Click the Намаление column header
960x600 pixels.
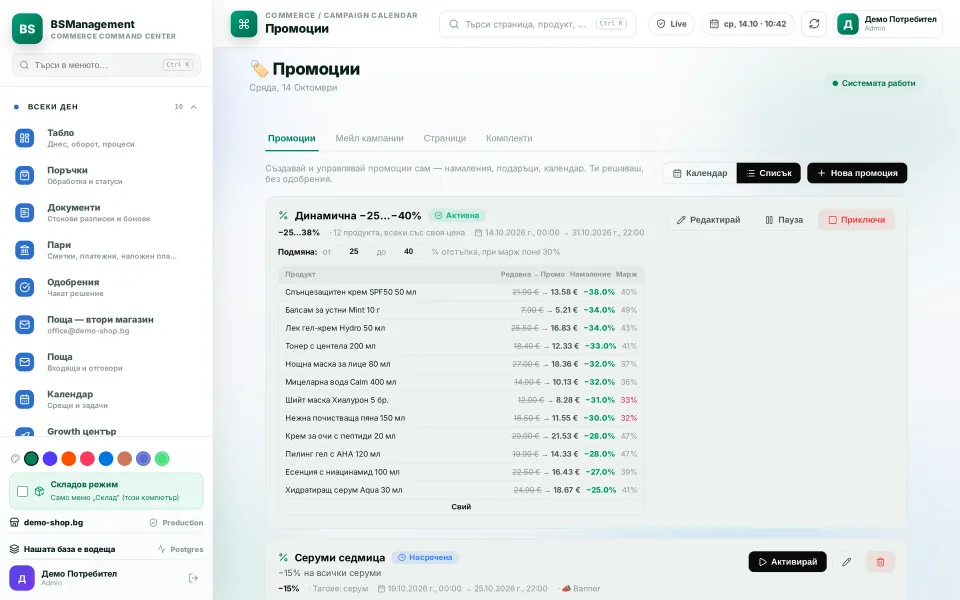tap(590, 274)
